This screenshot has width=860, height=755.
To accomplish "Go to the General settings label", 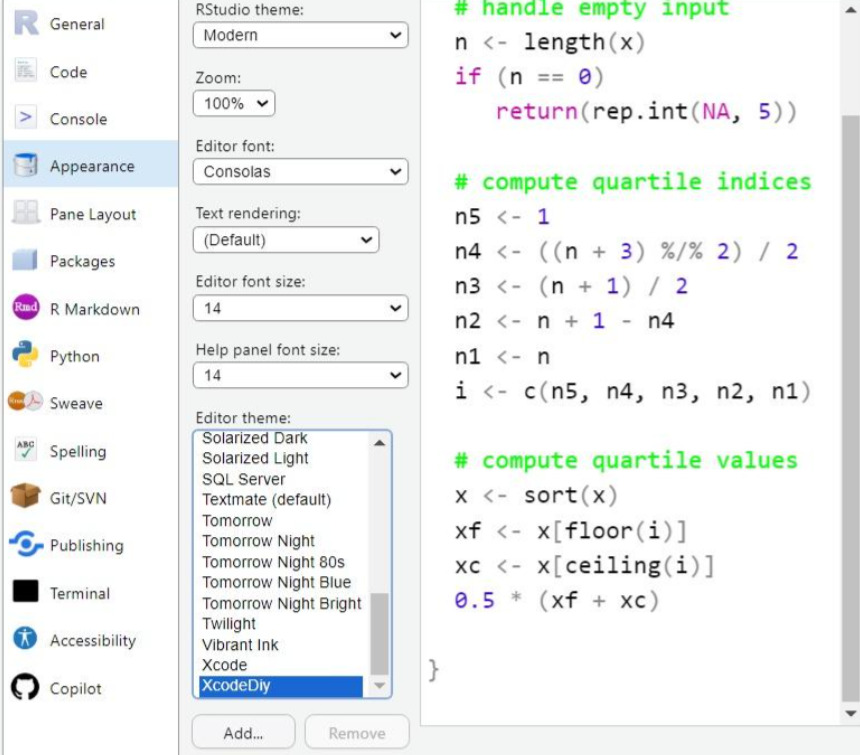I will point(77,24).
